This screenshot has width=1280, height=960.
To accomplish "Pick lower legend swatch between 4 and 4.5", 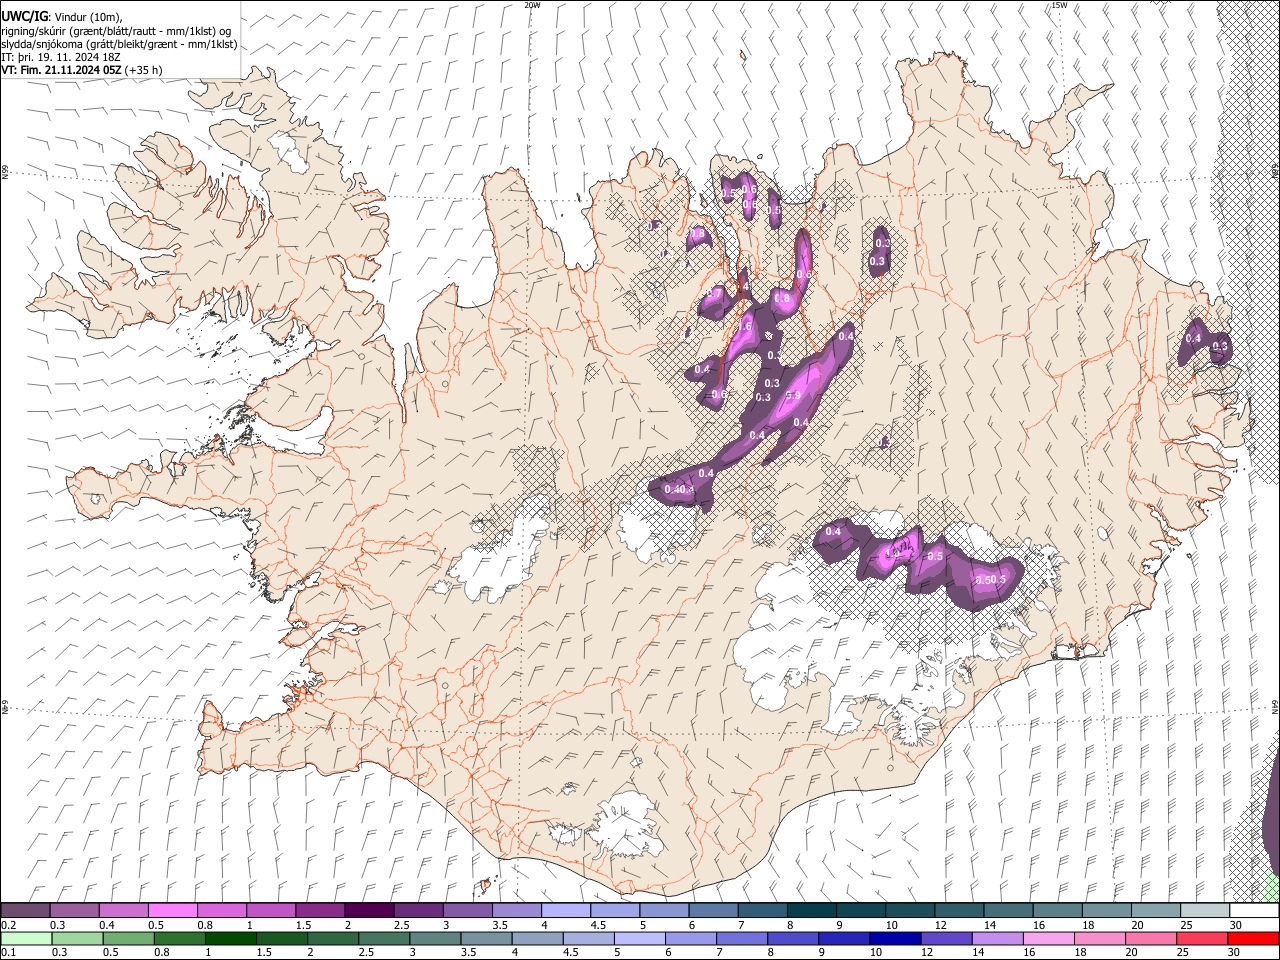I will pos(536,938).
